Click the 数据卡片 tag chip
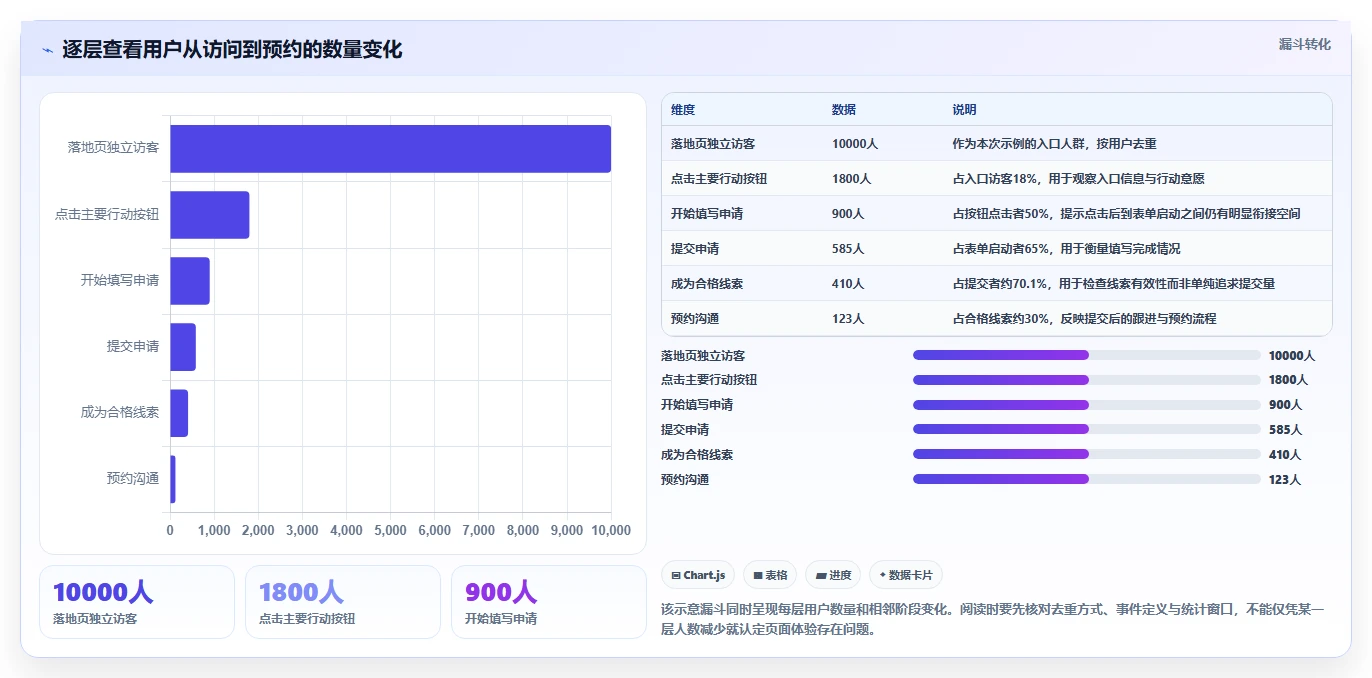The image size is (1372, 678). tap(906, 575)
